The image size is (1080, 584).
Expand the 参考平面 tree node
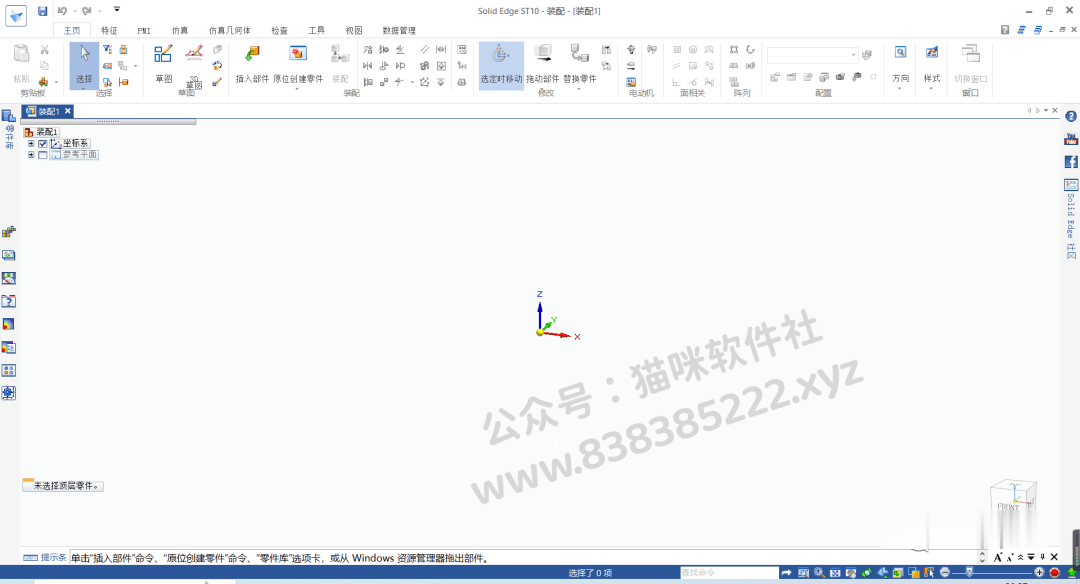tap(31, 155)
